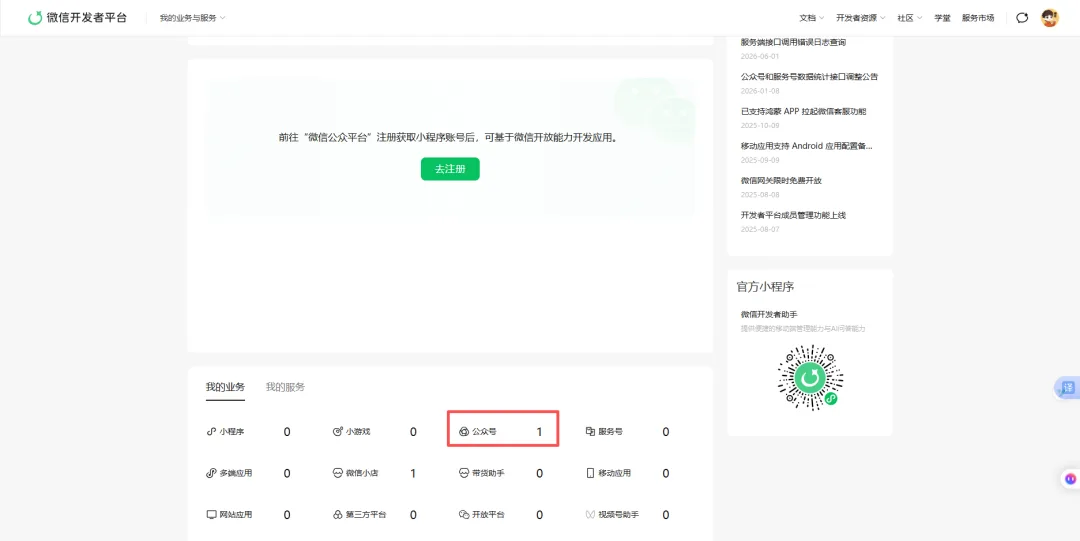
Task: Click the 移动应用 phone icon
Action: point(590,473)
